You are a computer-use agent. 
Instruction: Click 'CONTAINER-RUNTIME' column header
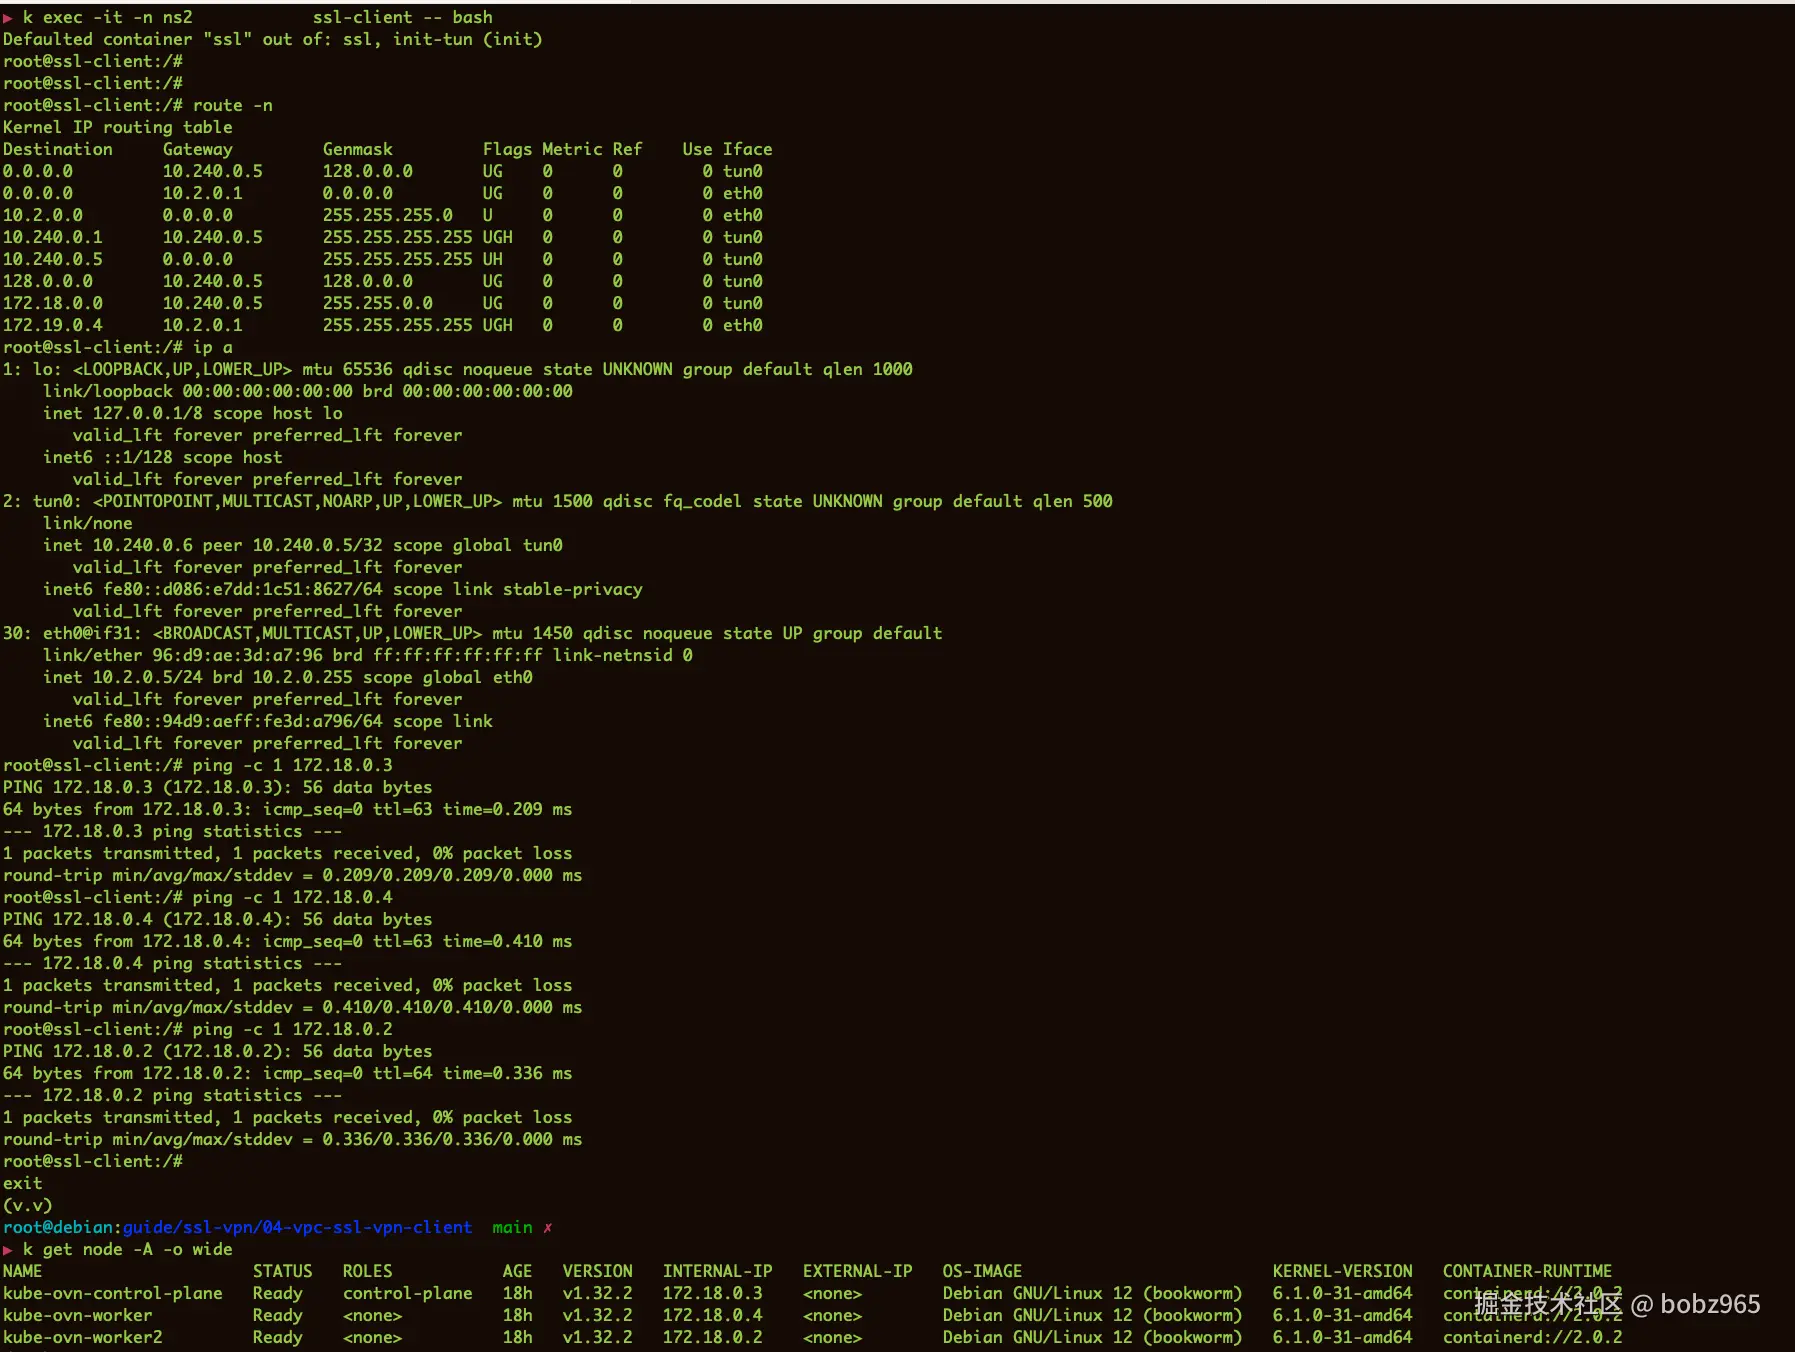pyautogui.click(x=1528, y=1271)
